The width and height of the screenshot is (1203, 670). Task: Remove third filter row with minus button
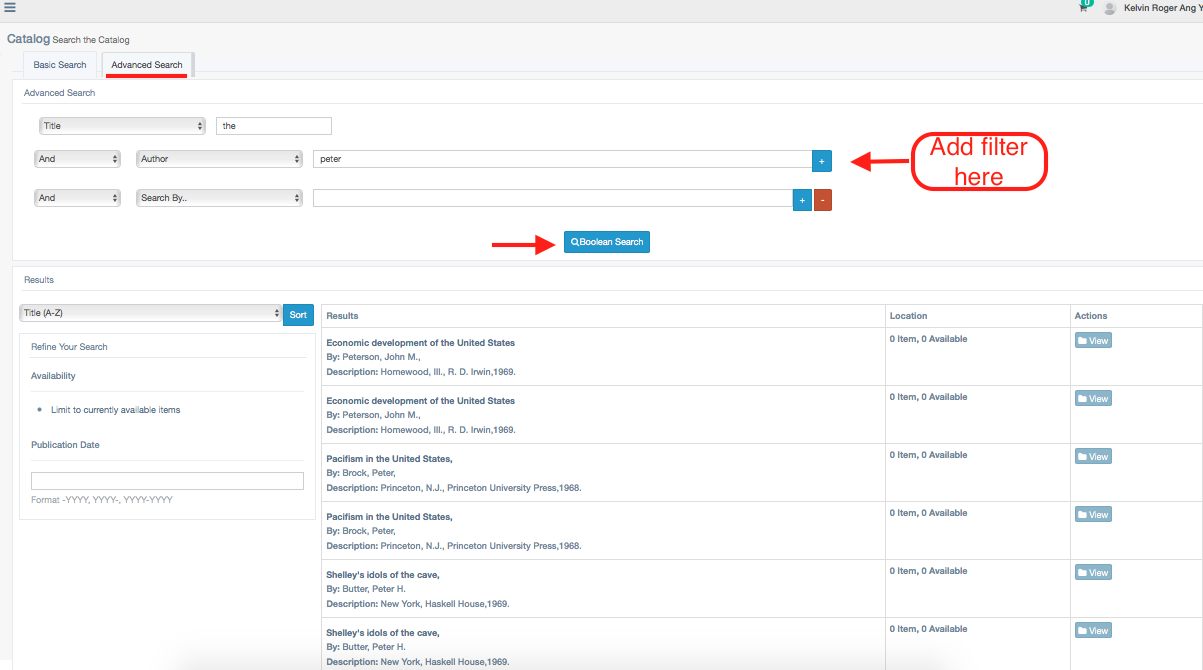[x=823, y=200]
